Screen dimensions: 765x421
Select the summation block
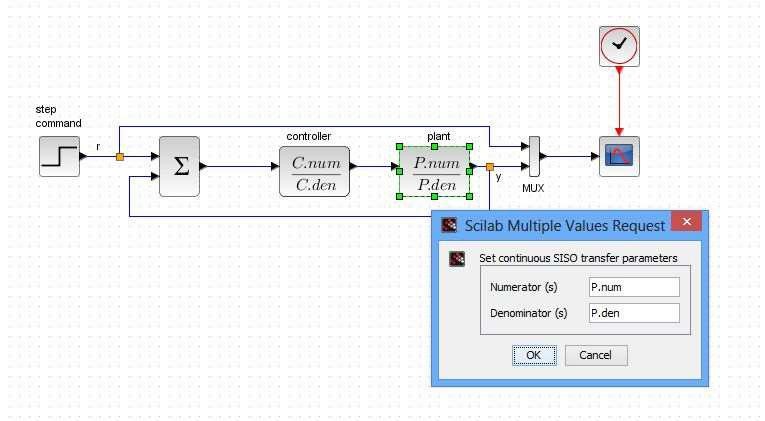tap(180, 166)
